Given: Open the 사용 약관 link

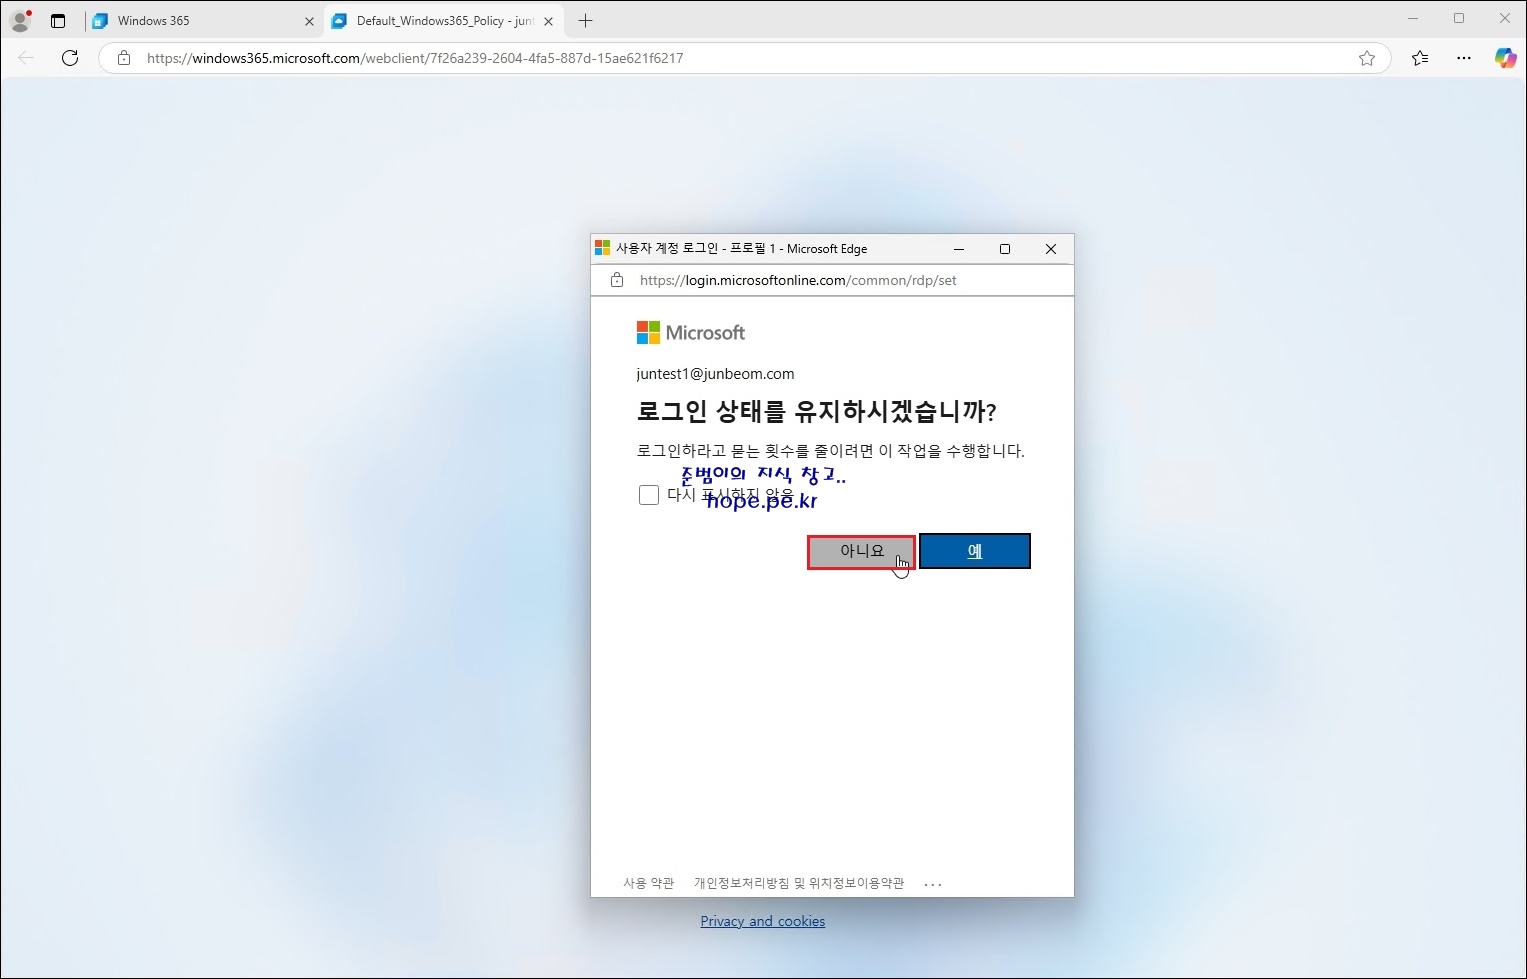Looking at the screenshot, I should [649, 883].
